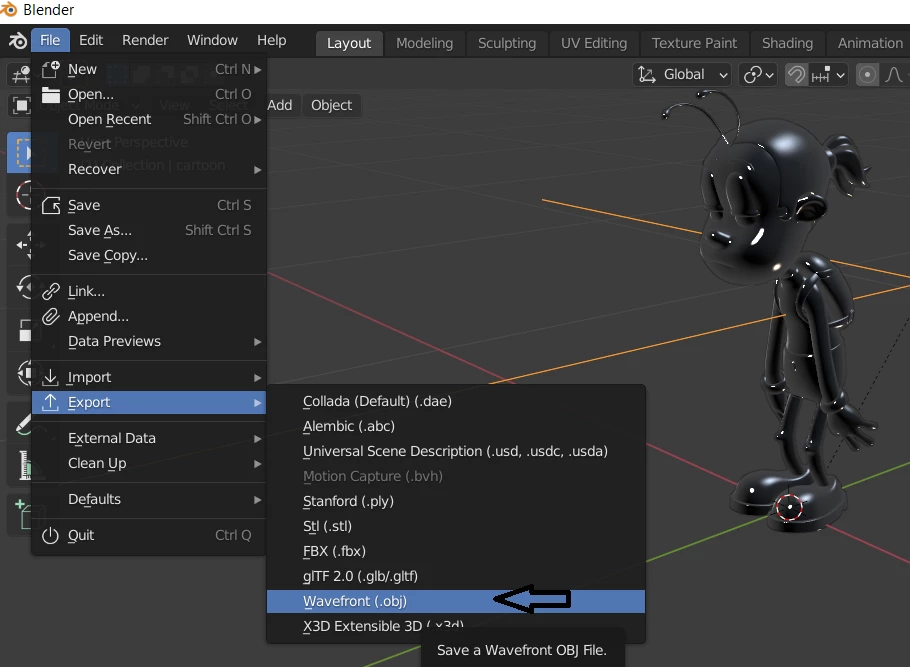Open the Global orientation dropdown
The height and width of the screenshot is (667, 910).
(x=682, y=74)
